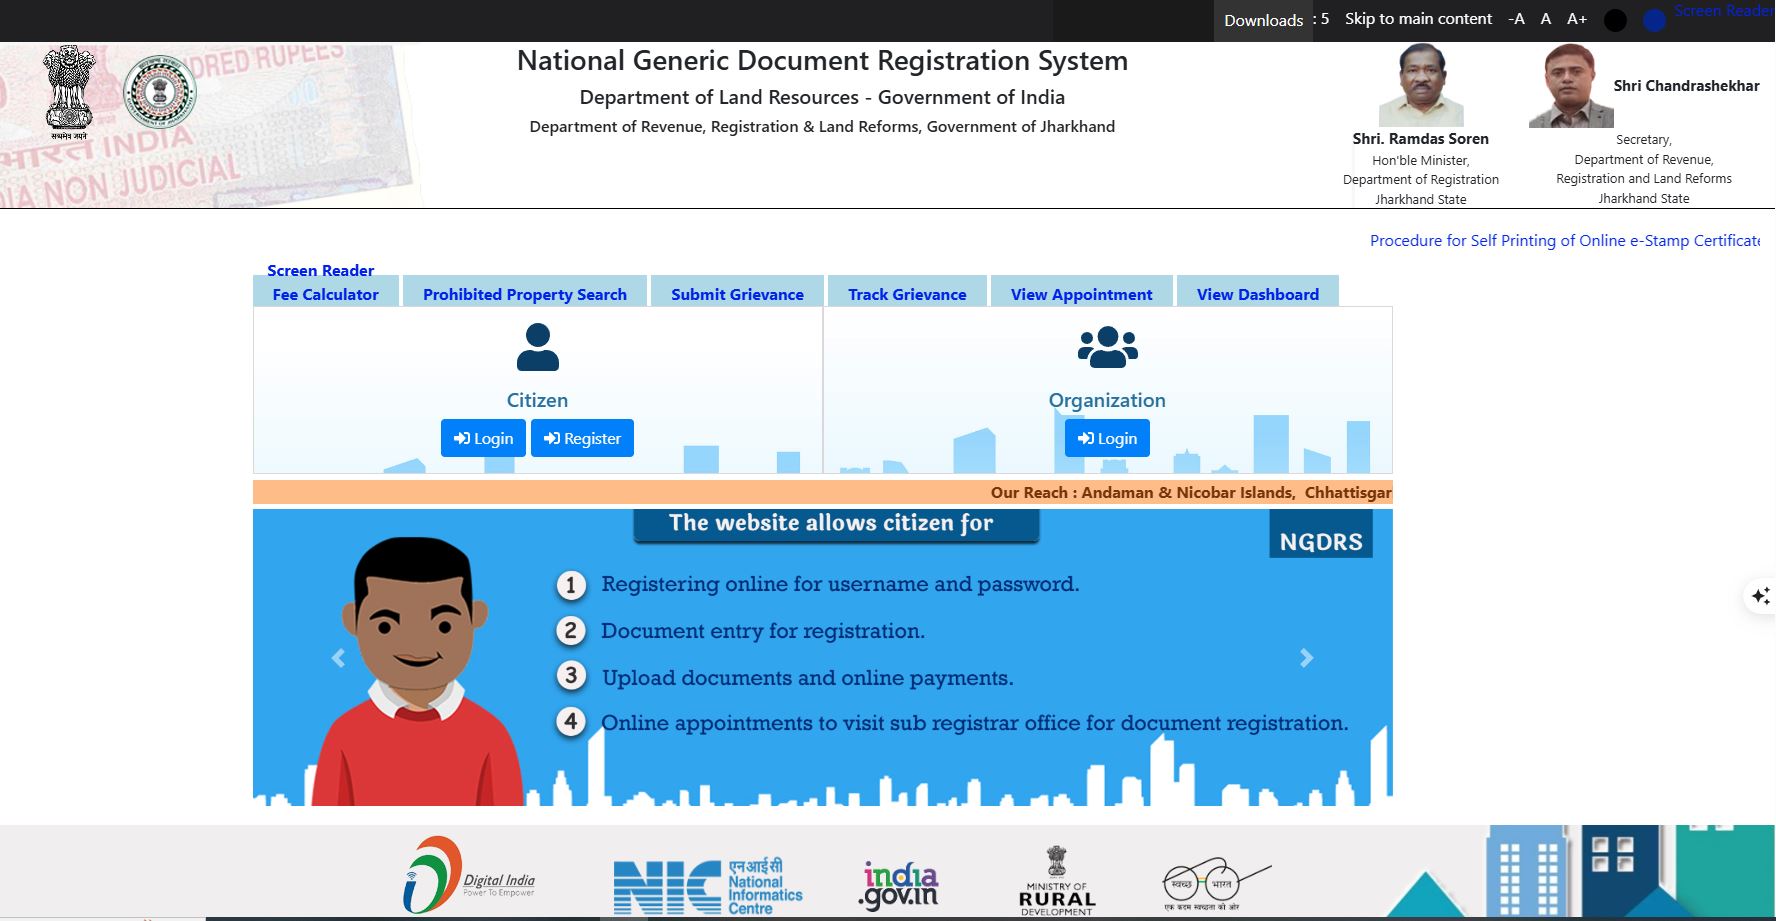The image size is (1776, 921).
Task: Click the sparkle assistant icon at right edge
Action: pos(1760,596)
